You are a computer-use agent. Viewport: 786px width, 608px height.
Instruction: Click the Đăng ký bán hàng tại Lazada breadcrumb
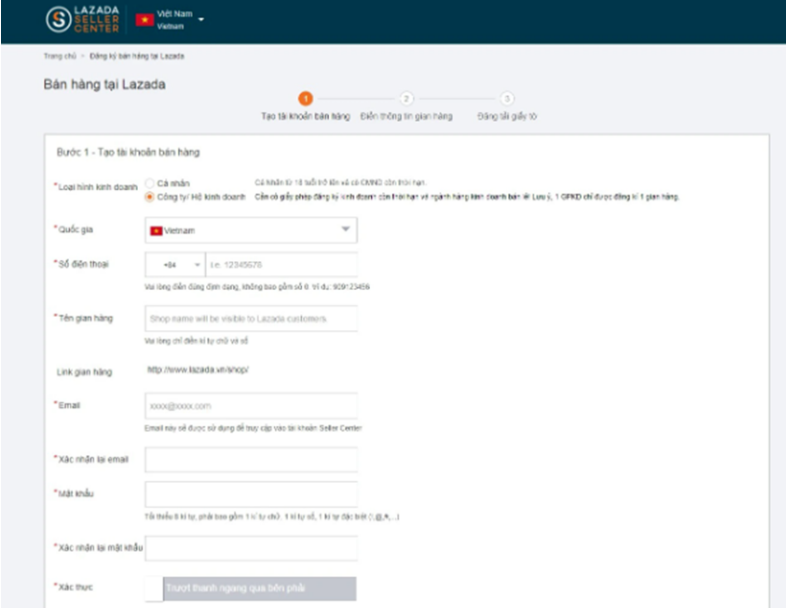pos(137,56)
